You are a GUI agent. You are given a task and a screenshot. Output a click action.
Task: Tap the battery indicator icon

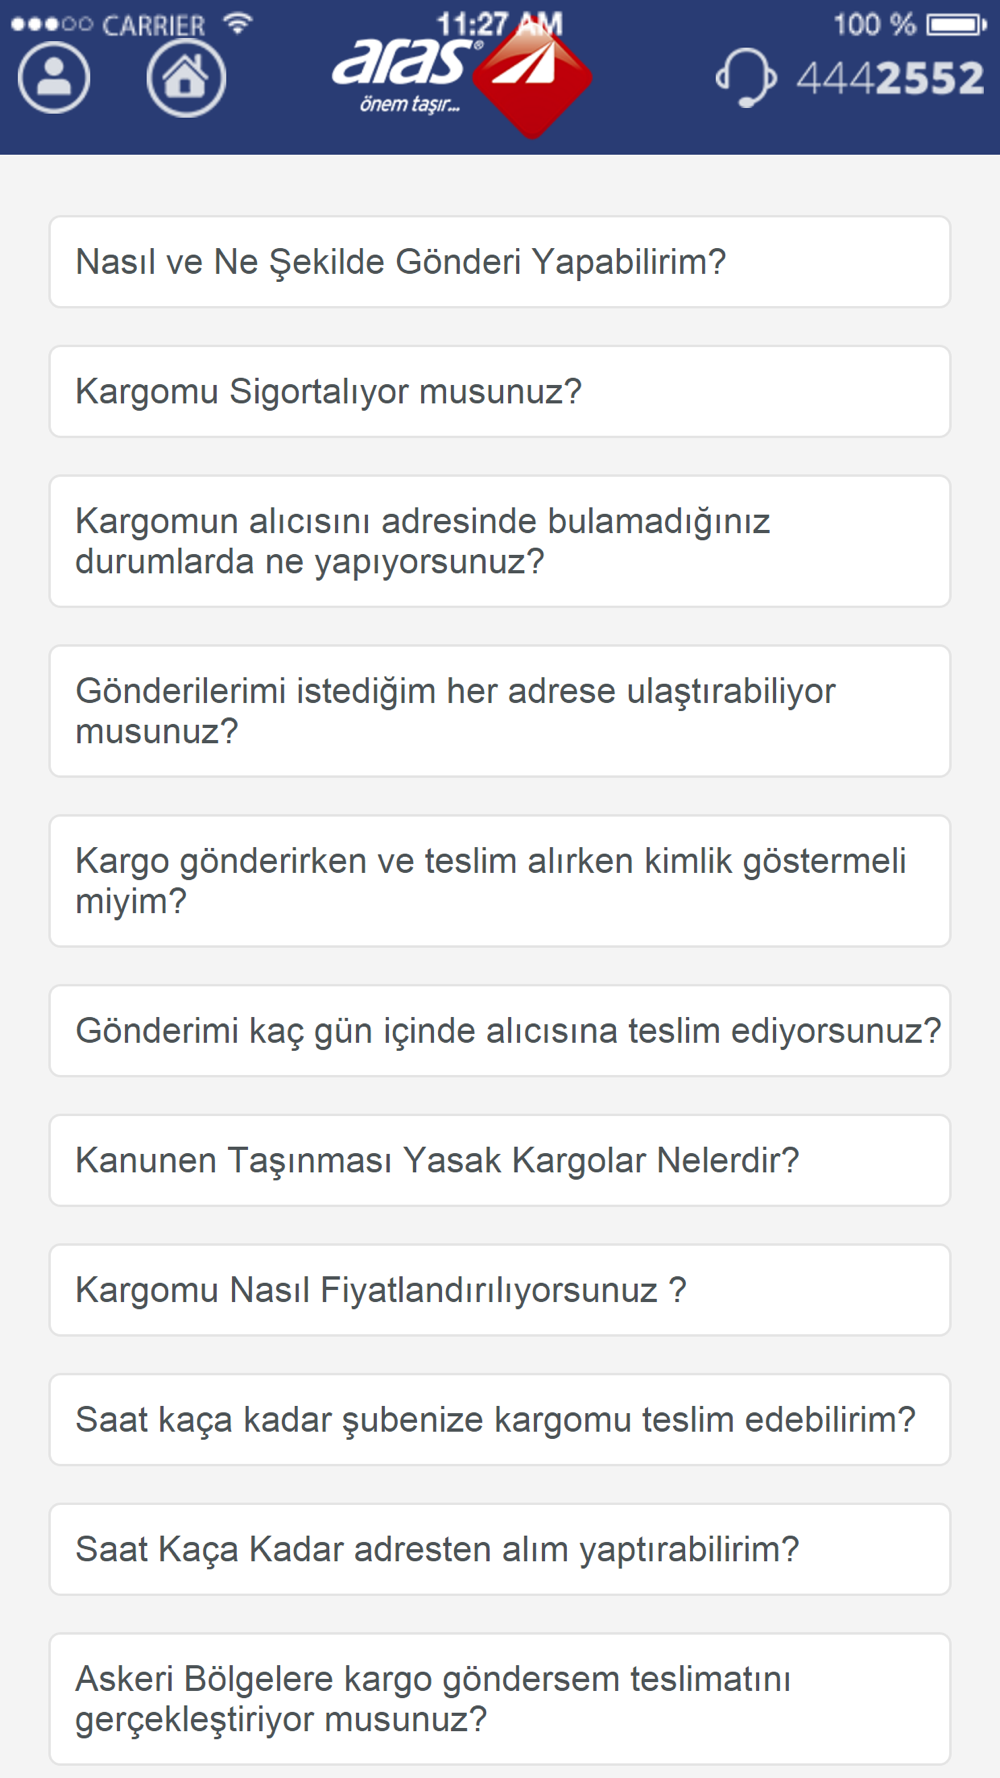pyautogui.click(x=956, y=23)
